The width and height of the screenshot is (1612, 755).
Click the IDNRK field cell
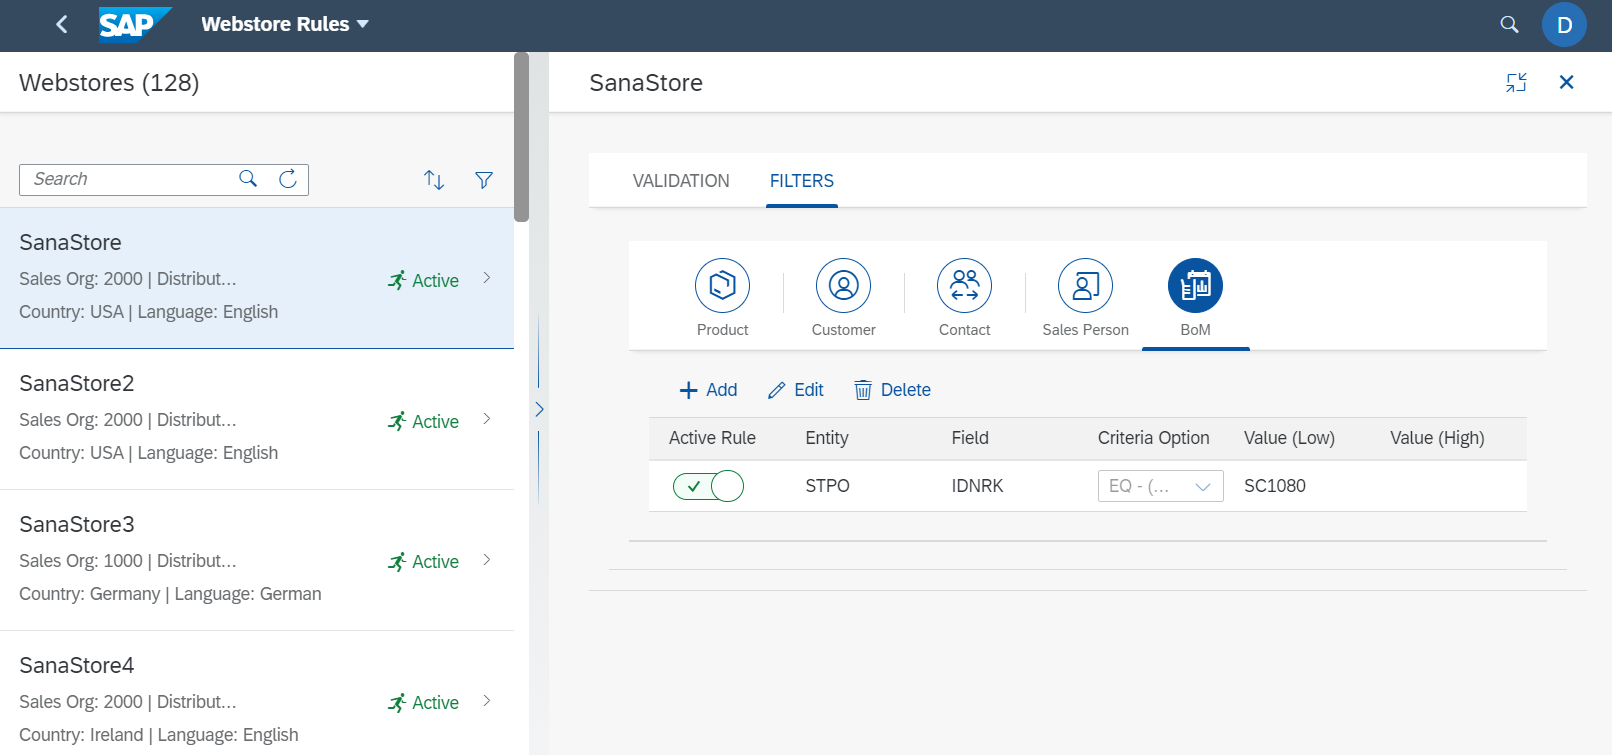[977, 486]
